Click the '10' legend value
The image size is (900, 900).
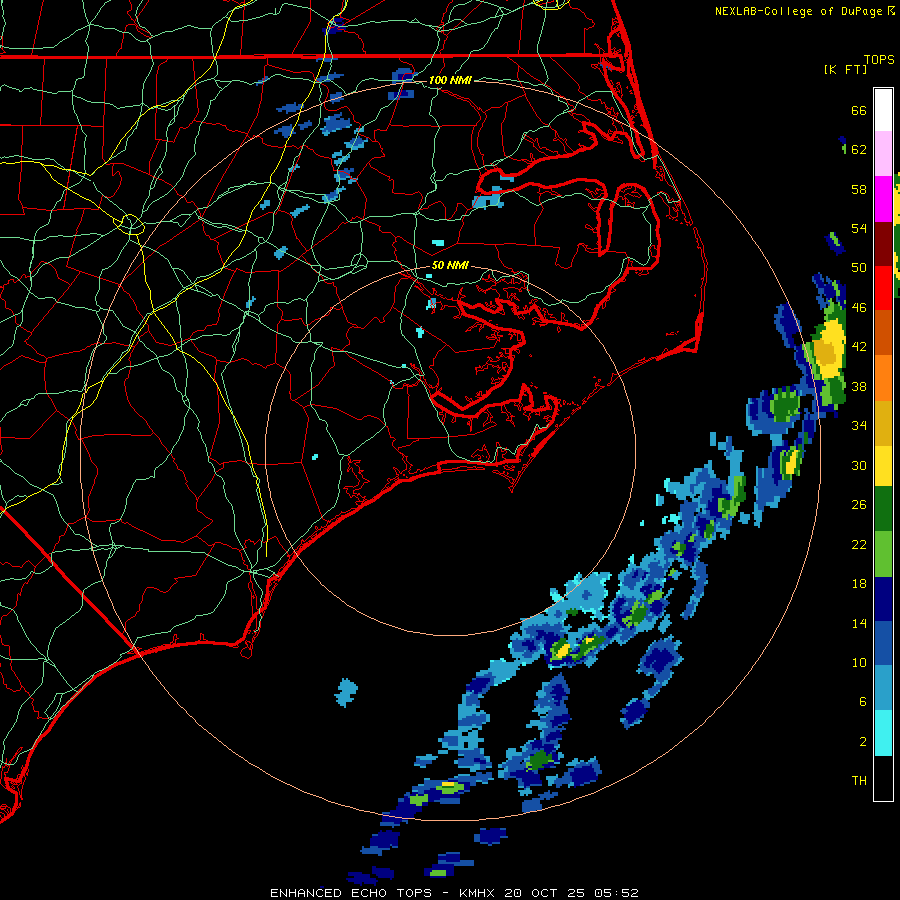point(859,662)
